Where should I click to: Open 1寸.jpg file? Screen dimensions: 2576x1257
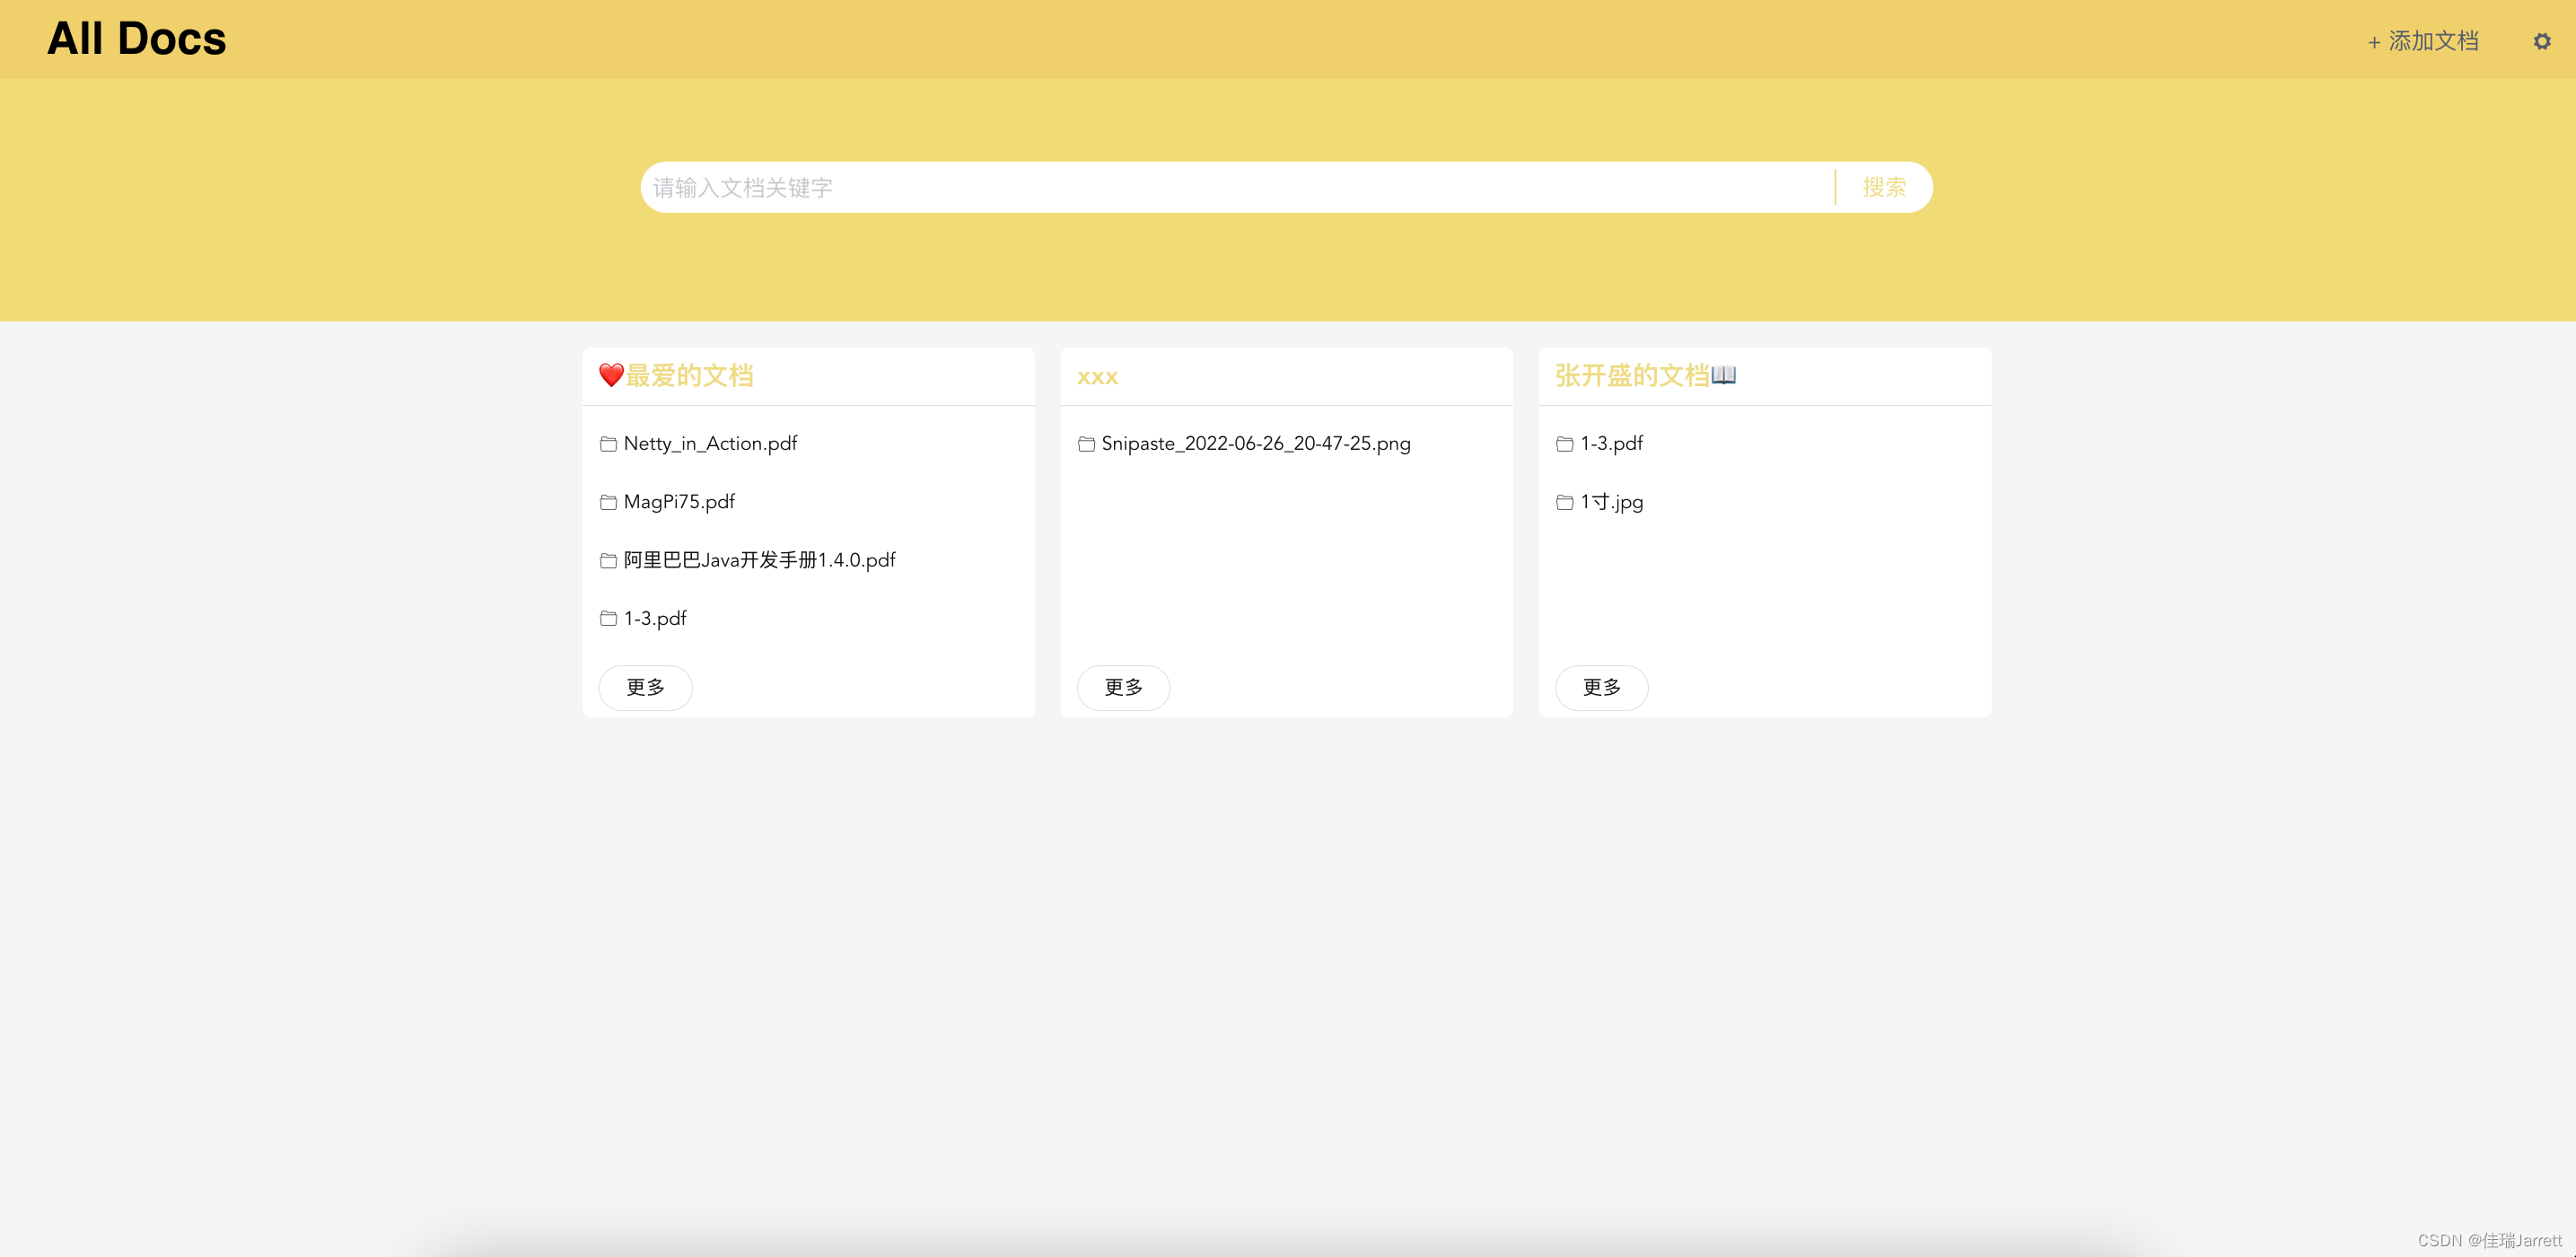pos(1611,502)
